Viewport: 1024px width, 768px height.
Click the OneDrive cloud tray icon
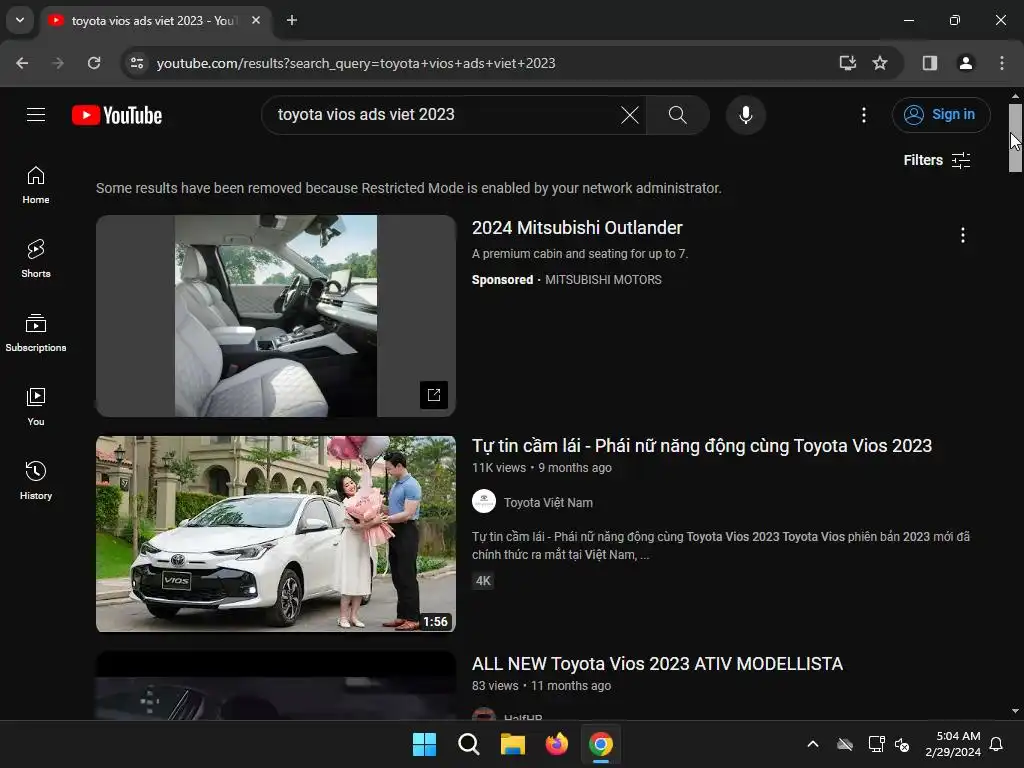pos(845,744)
